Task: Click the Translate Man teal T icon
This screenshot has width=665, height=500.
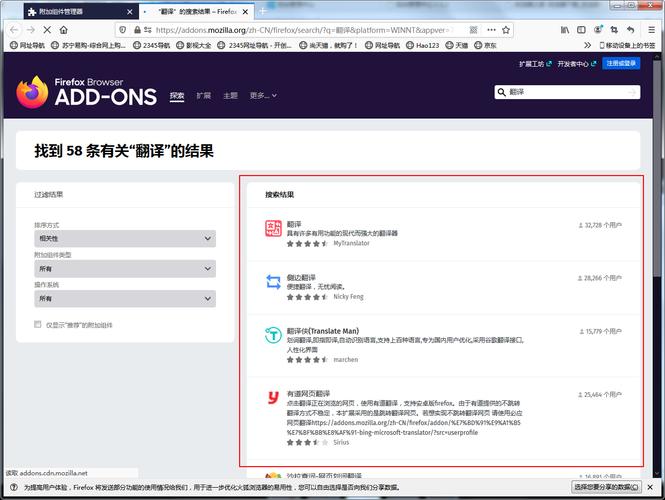Action: pos(273,335)
